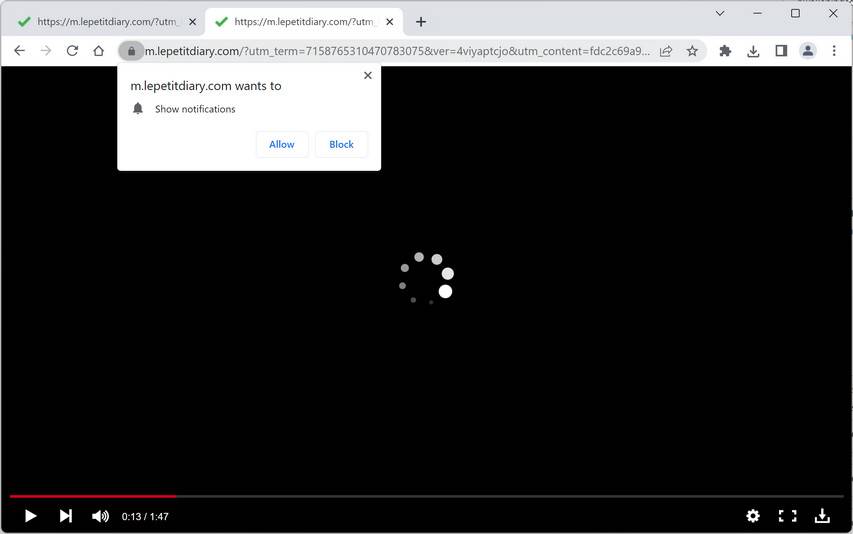The image size is (853, 534).
Task: Click the forward navigation arrow
Action: (46, 51)
